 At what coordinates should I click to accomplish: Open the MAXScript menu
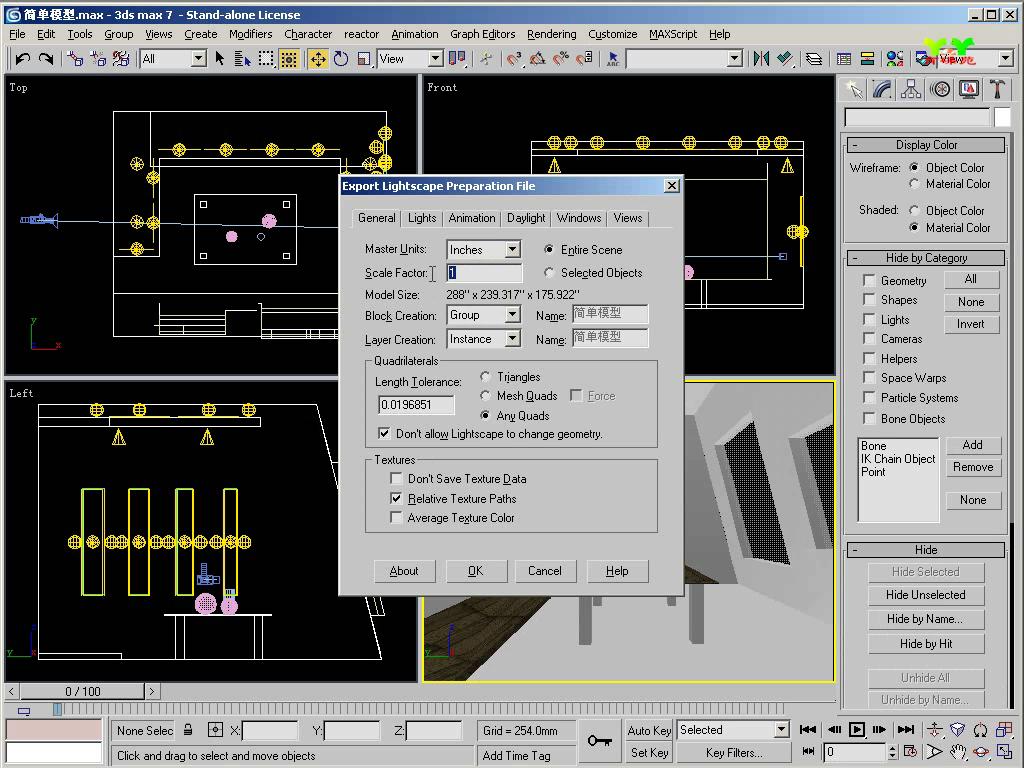[x=673, y=34]
